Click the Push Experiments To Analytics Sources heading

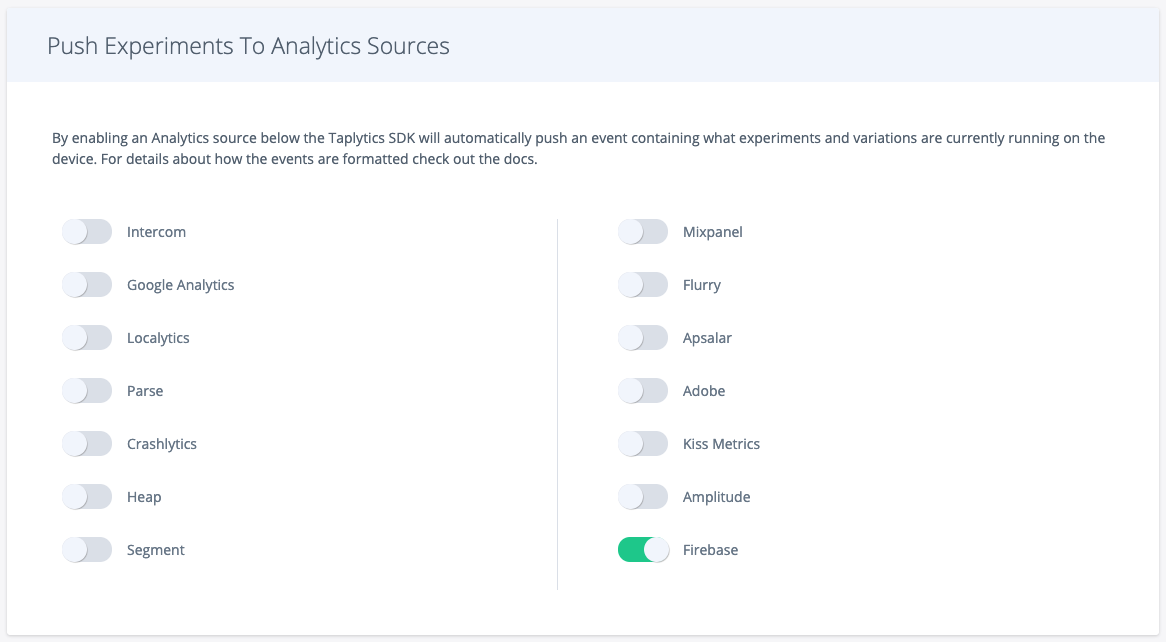[248, 46]
